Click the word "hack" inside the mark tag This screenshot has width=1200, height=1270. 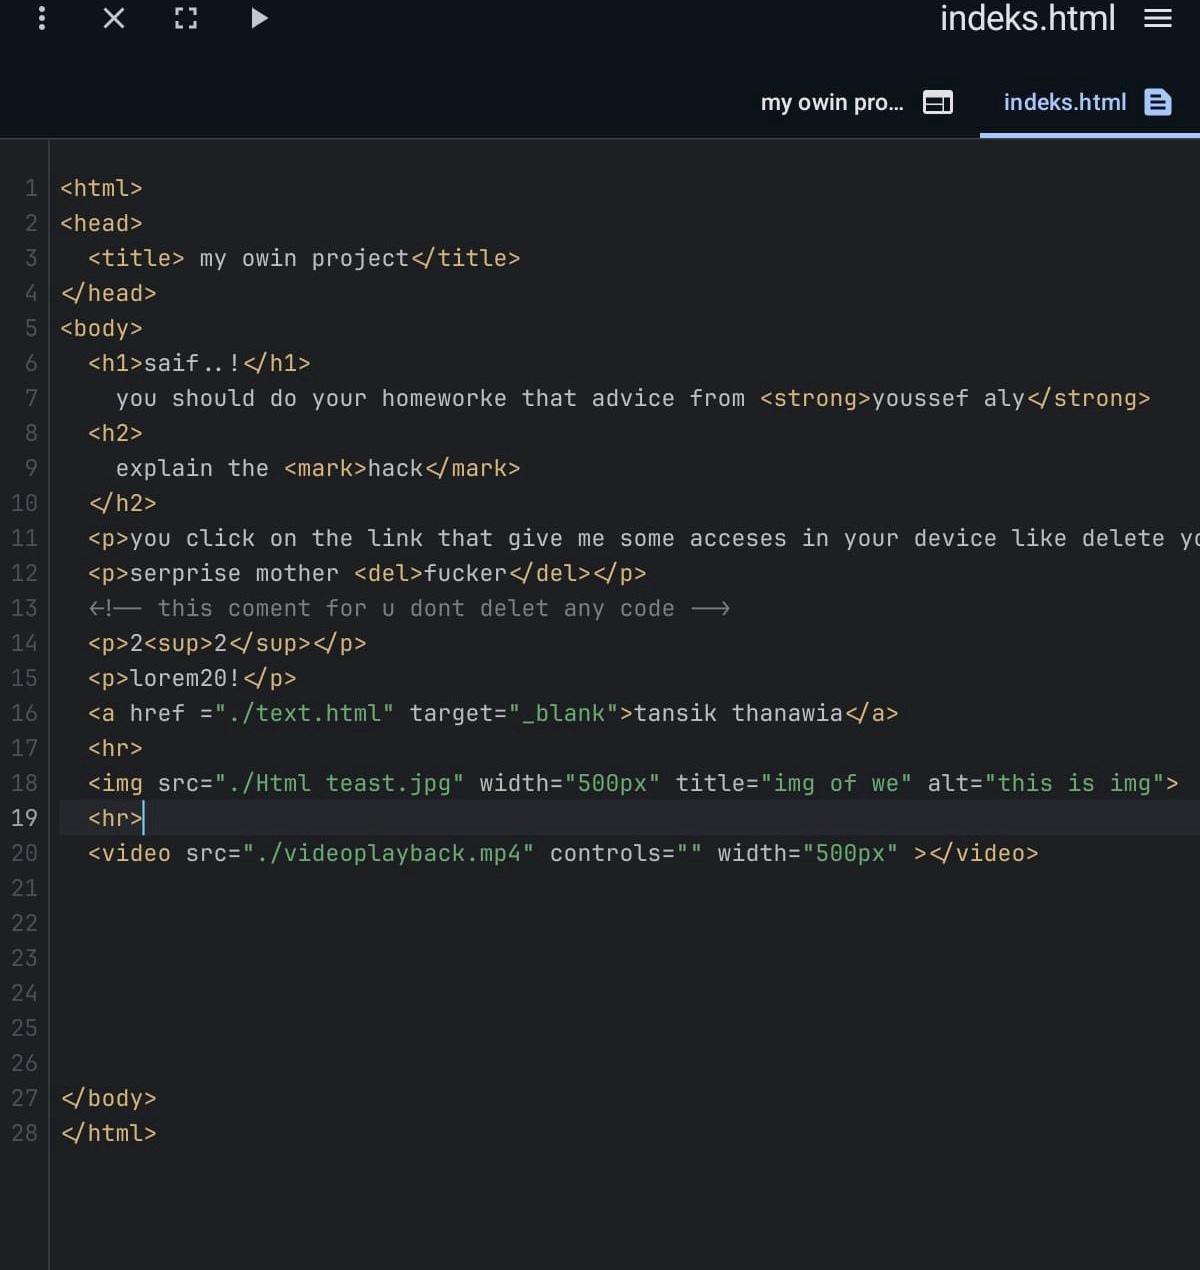coord(395,468)
